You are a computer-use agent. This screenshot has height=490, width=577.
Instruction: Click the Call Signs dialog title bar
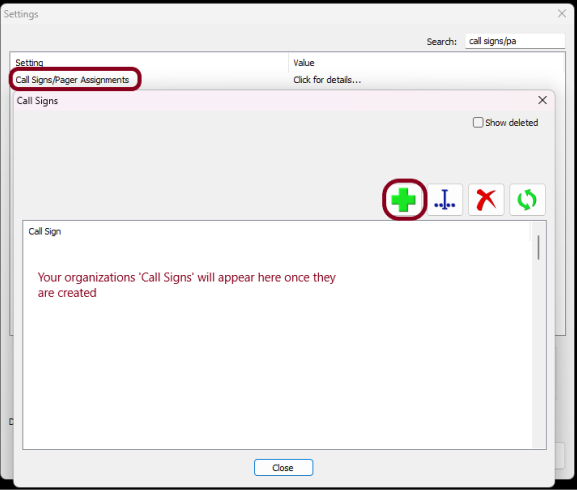(276, 100)
